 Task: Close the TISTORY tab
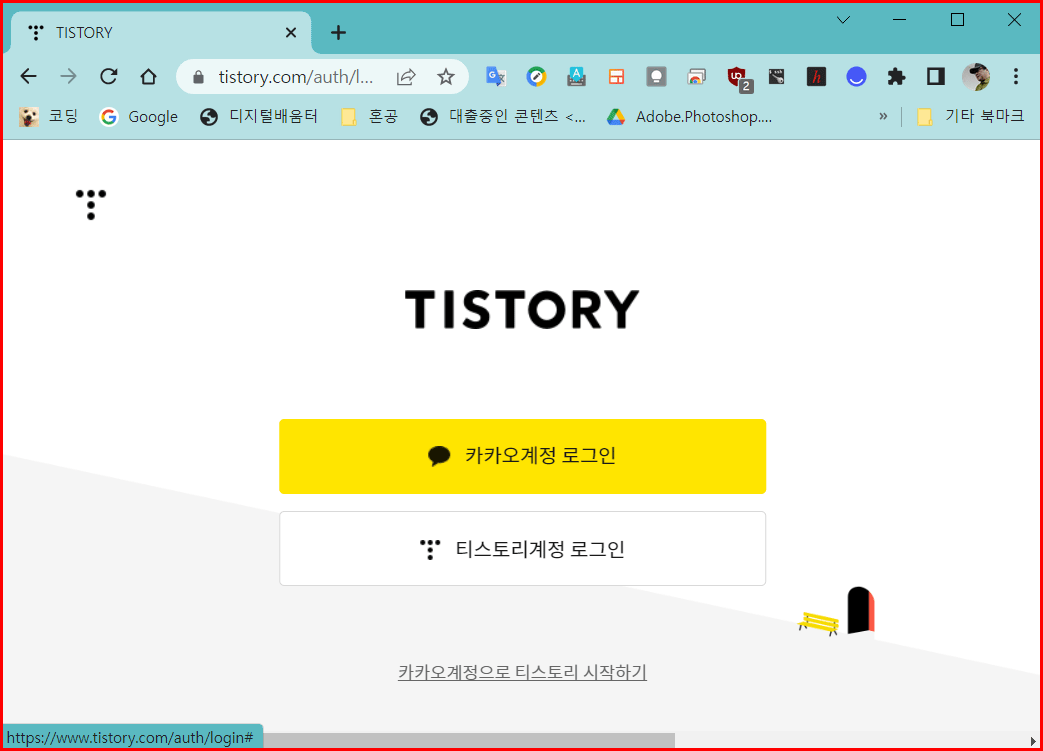pyautogui.click(x=291, y=33)
